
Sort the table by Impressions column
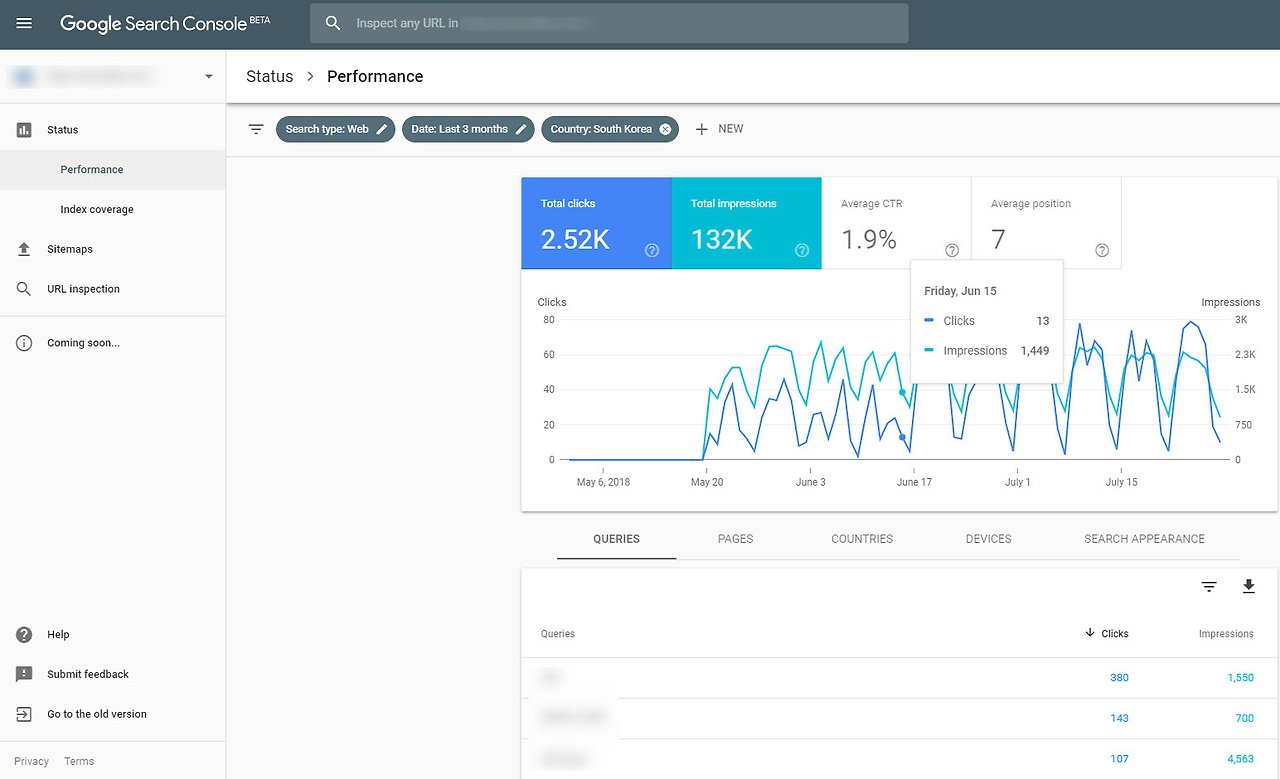[x=1226, y=634]
